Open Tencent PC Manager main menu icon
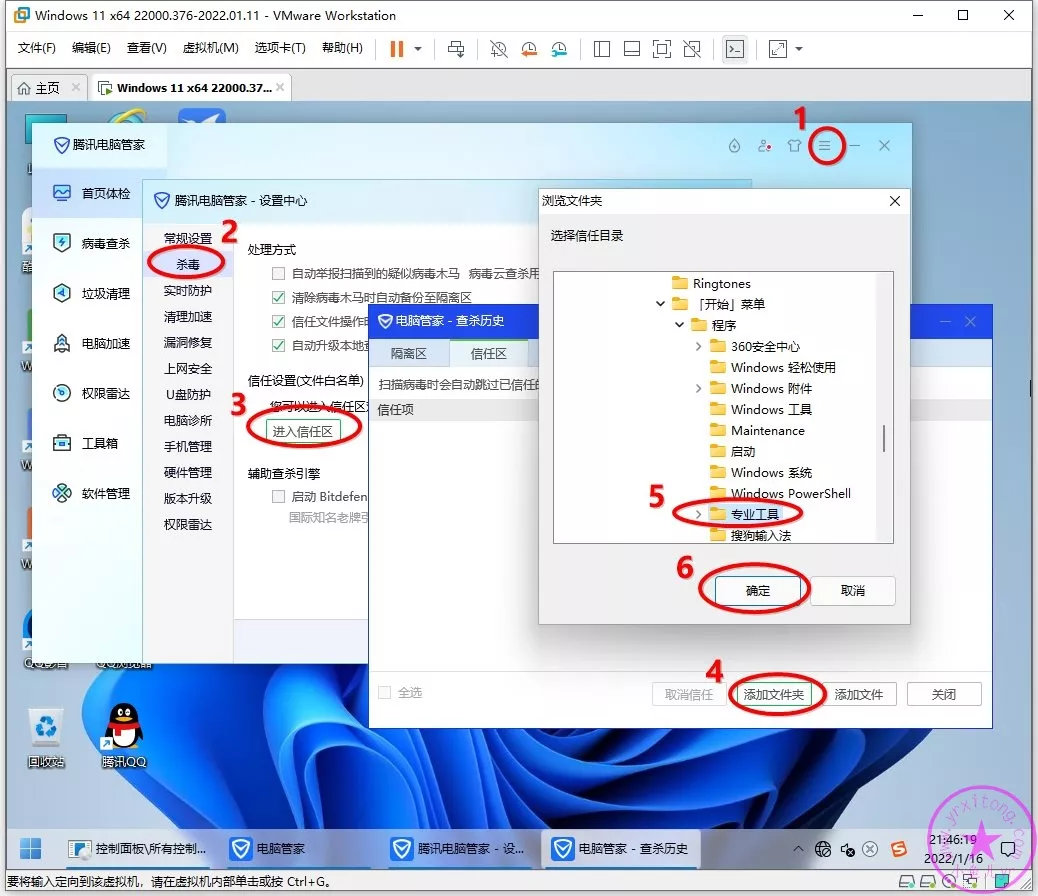 tap(825, 146)
